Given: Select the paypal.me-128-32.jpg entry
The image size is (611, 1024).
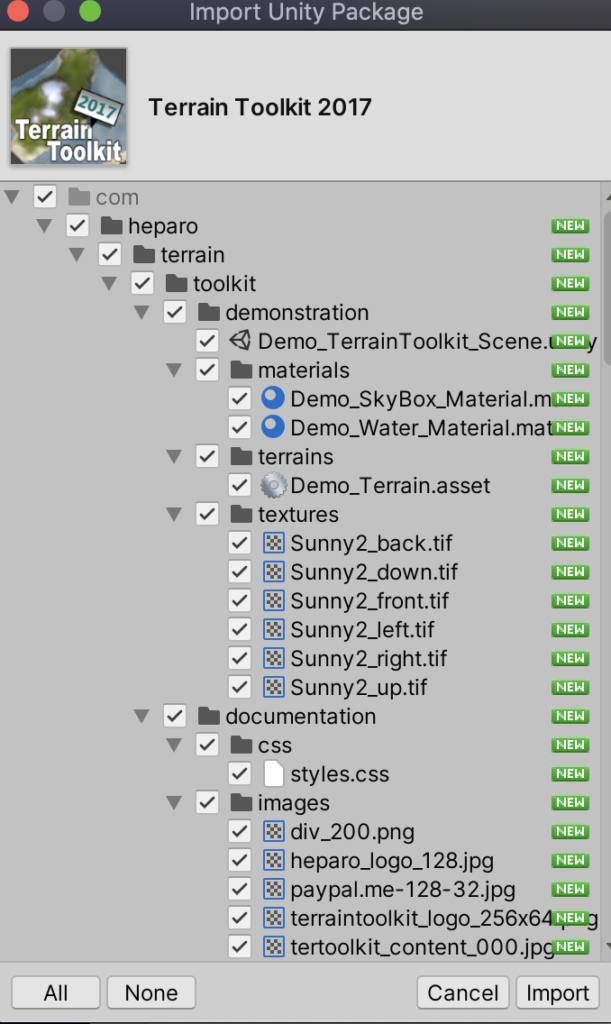Looking at the screenshot, I should point(402,890).
